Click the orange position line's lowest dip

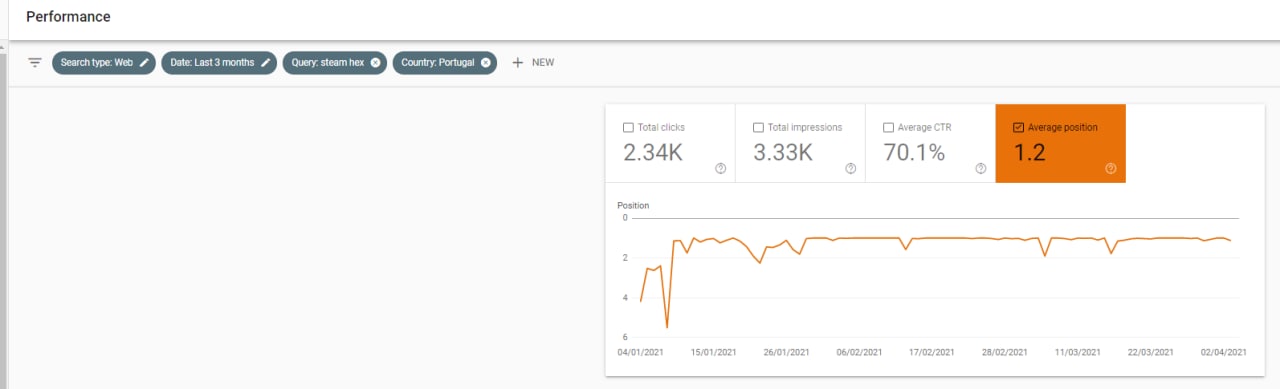tap(667, 327)
